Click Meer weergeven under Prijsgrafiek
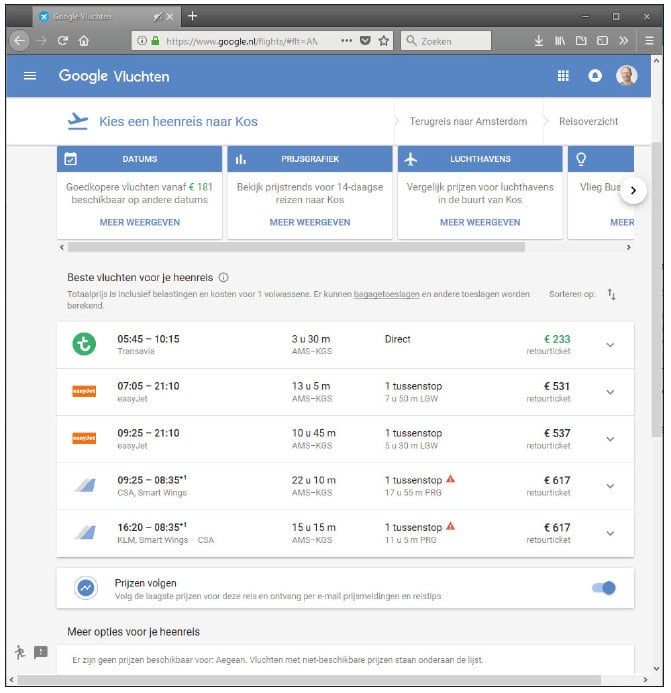This screenshot has width=671, height=693. coord(310,222)
